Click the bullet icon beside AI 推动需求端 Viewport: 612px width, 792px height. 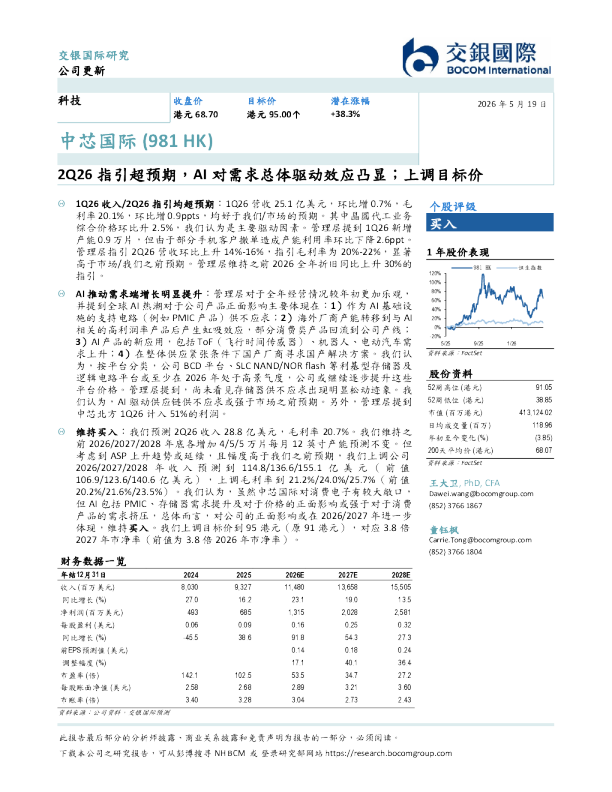point(62,293)
